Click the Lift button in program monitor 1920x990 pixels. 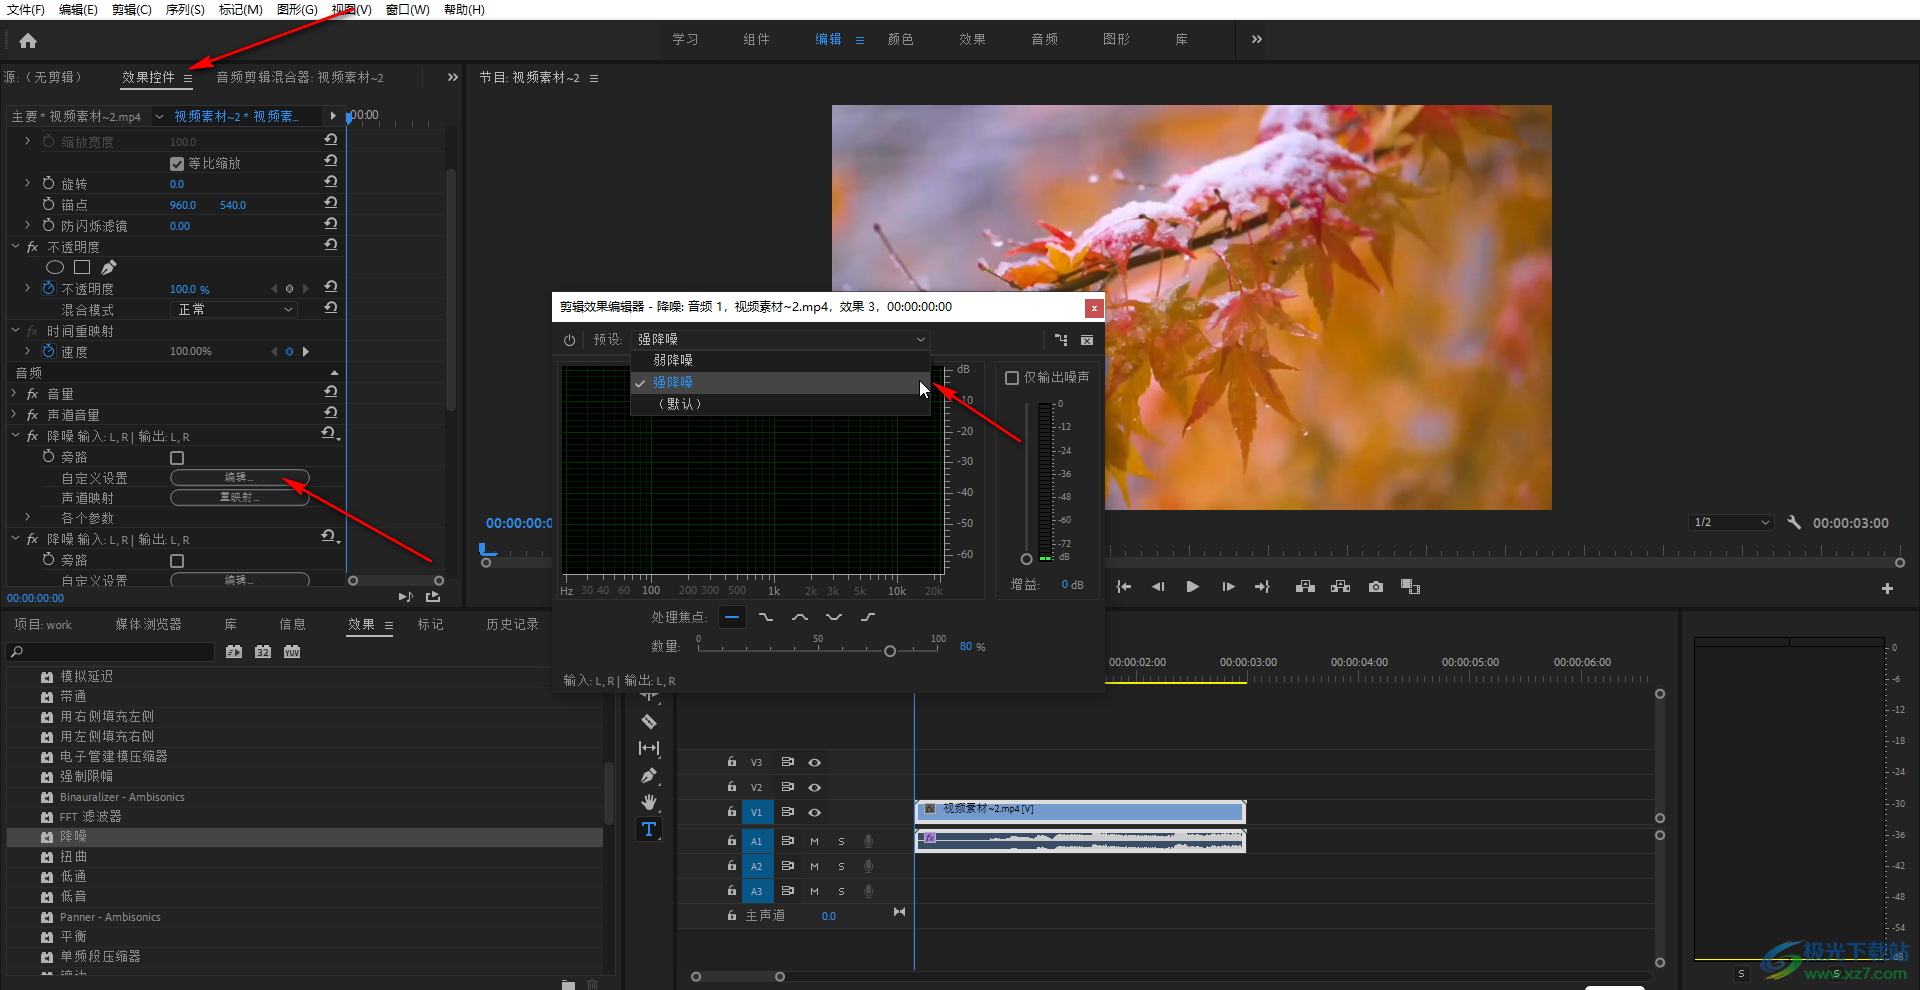pyautogui.click(x=1305, y=587)
